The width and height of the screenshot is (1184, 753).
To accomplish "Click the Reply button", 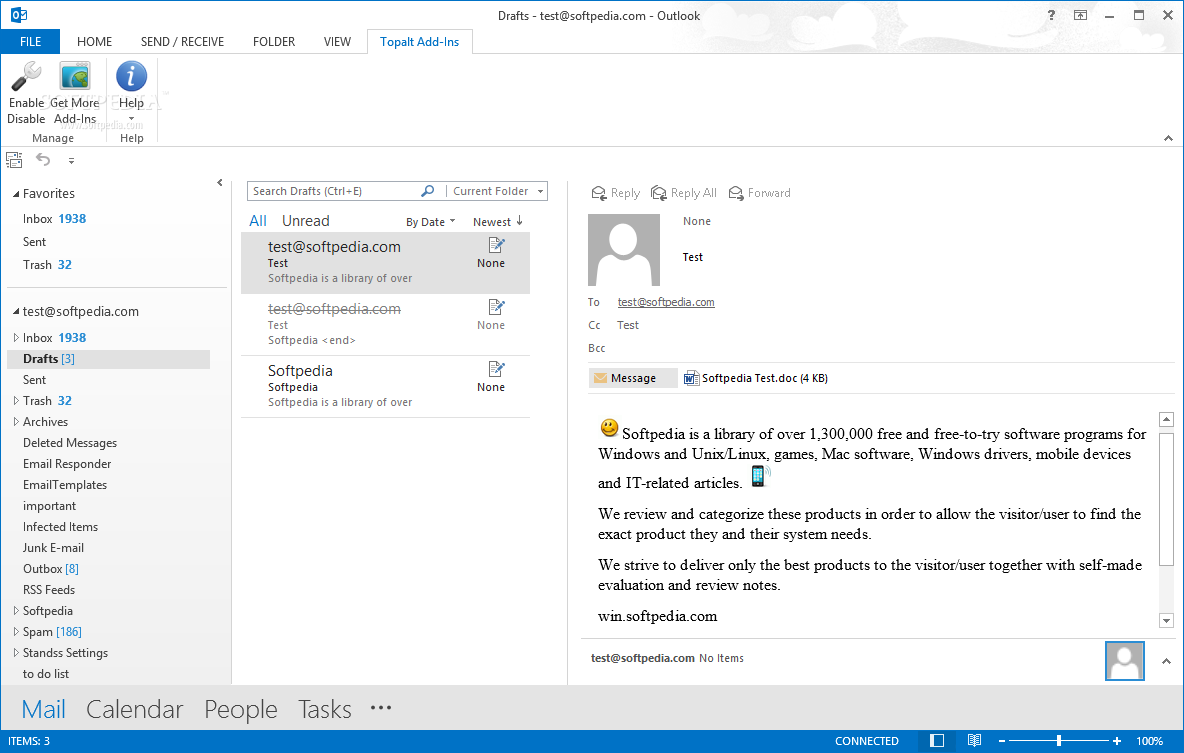I will point(615,193).
